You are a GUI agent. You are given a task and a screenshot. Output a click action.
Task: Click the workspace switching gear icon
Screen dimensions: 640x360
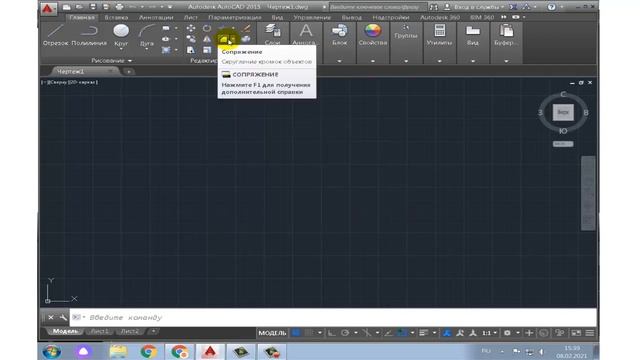(507, 333)
